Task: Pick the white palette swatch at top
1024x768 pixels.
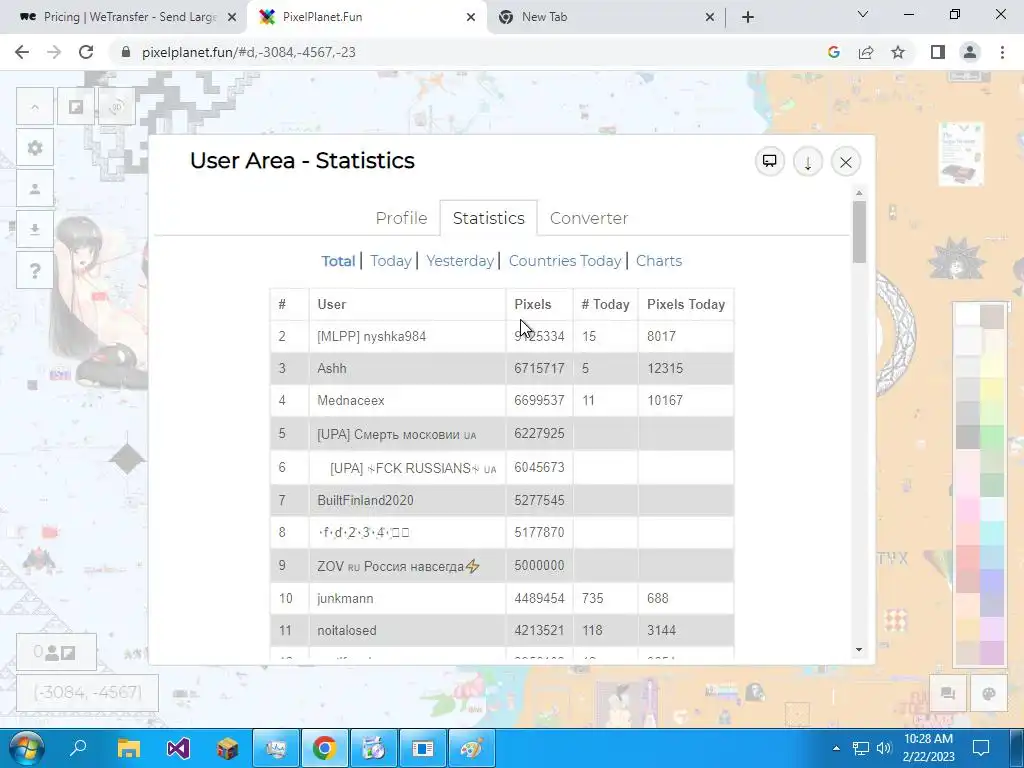Action: (968, 315)
